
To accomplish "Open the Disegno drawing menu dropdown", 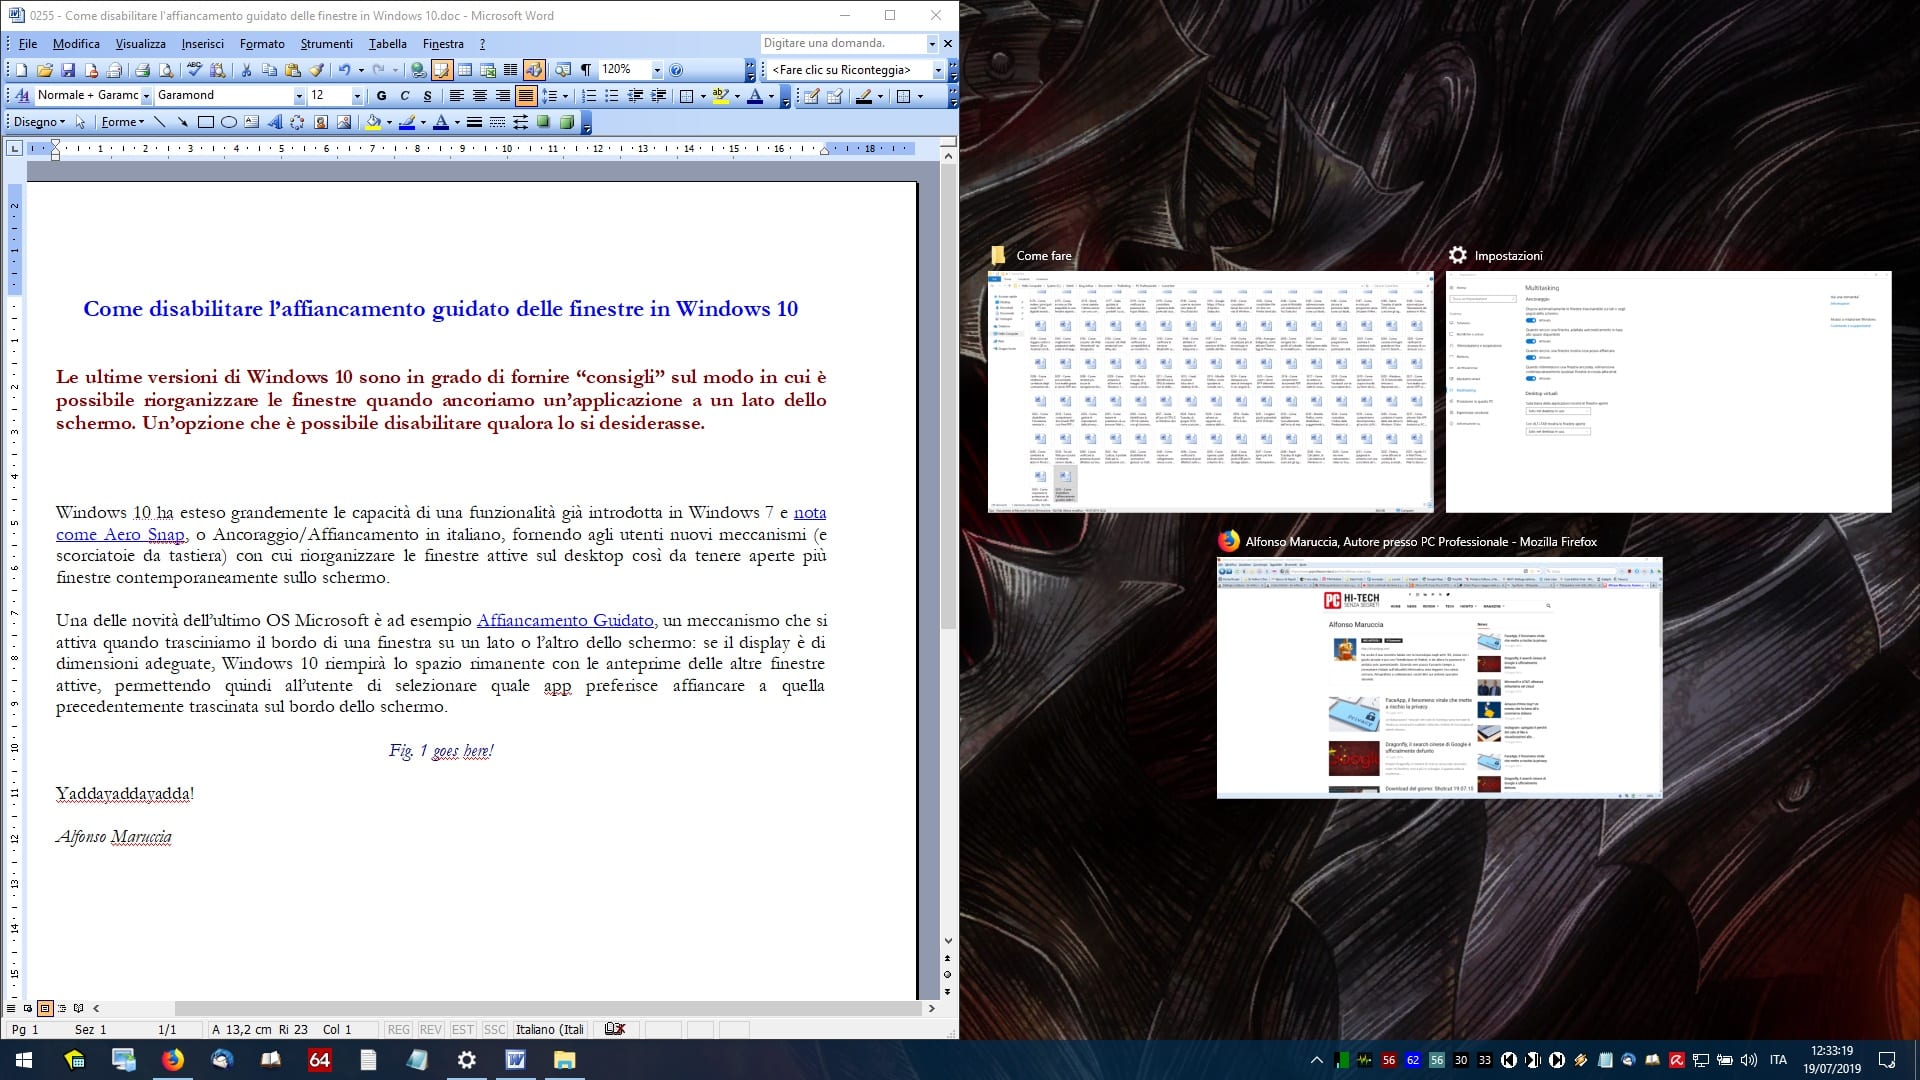I will tap(40, 122).
